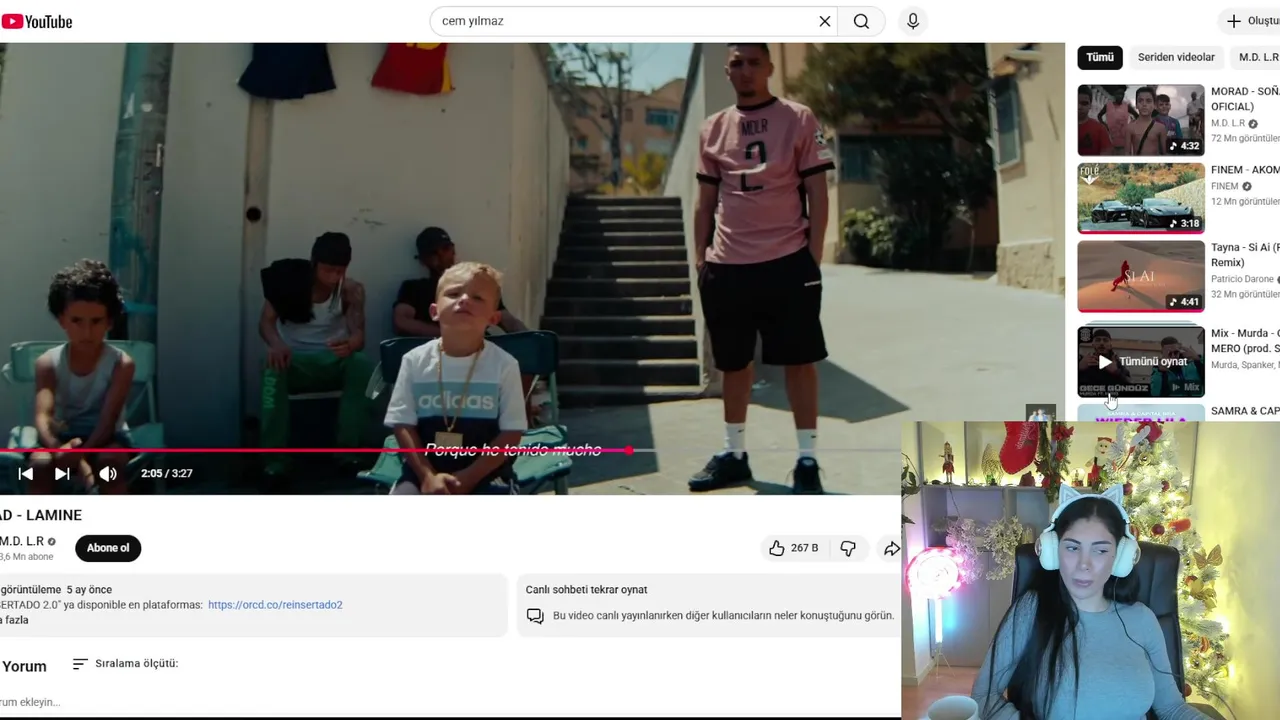The width and height of the screenshot is (1280, 720).
Task: Open FINEM video thumbnail 3:18
Action: tap(1141, 198)
